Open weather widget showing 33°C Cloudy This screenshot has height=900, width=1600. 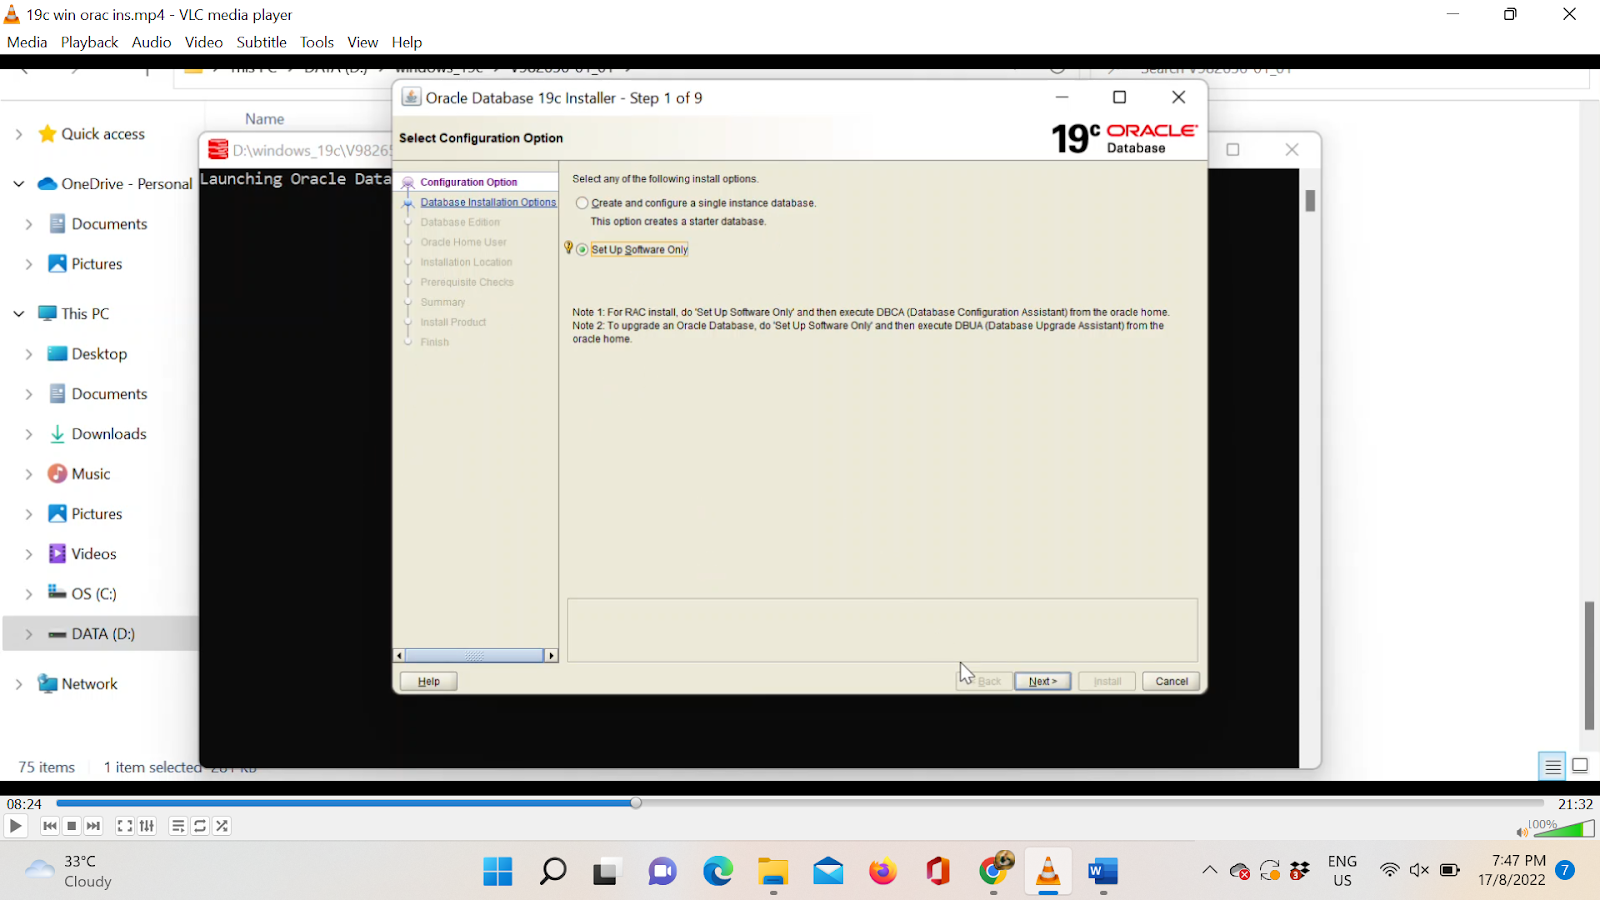(x=68, y=871)
